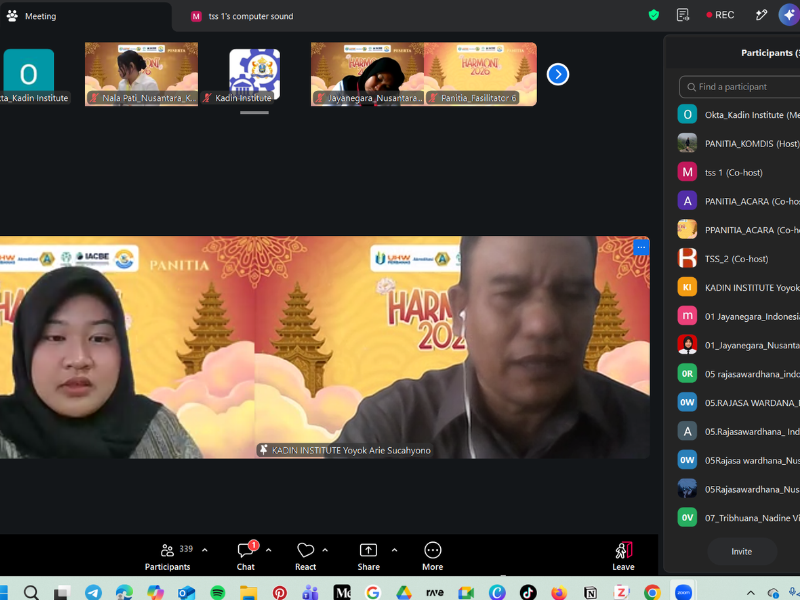Open Task View in taskbar
800x600 pixels.
(x=62, y=592)
